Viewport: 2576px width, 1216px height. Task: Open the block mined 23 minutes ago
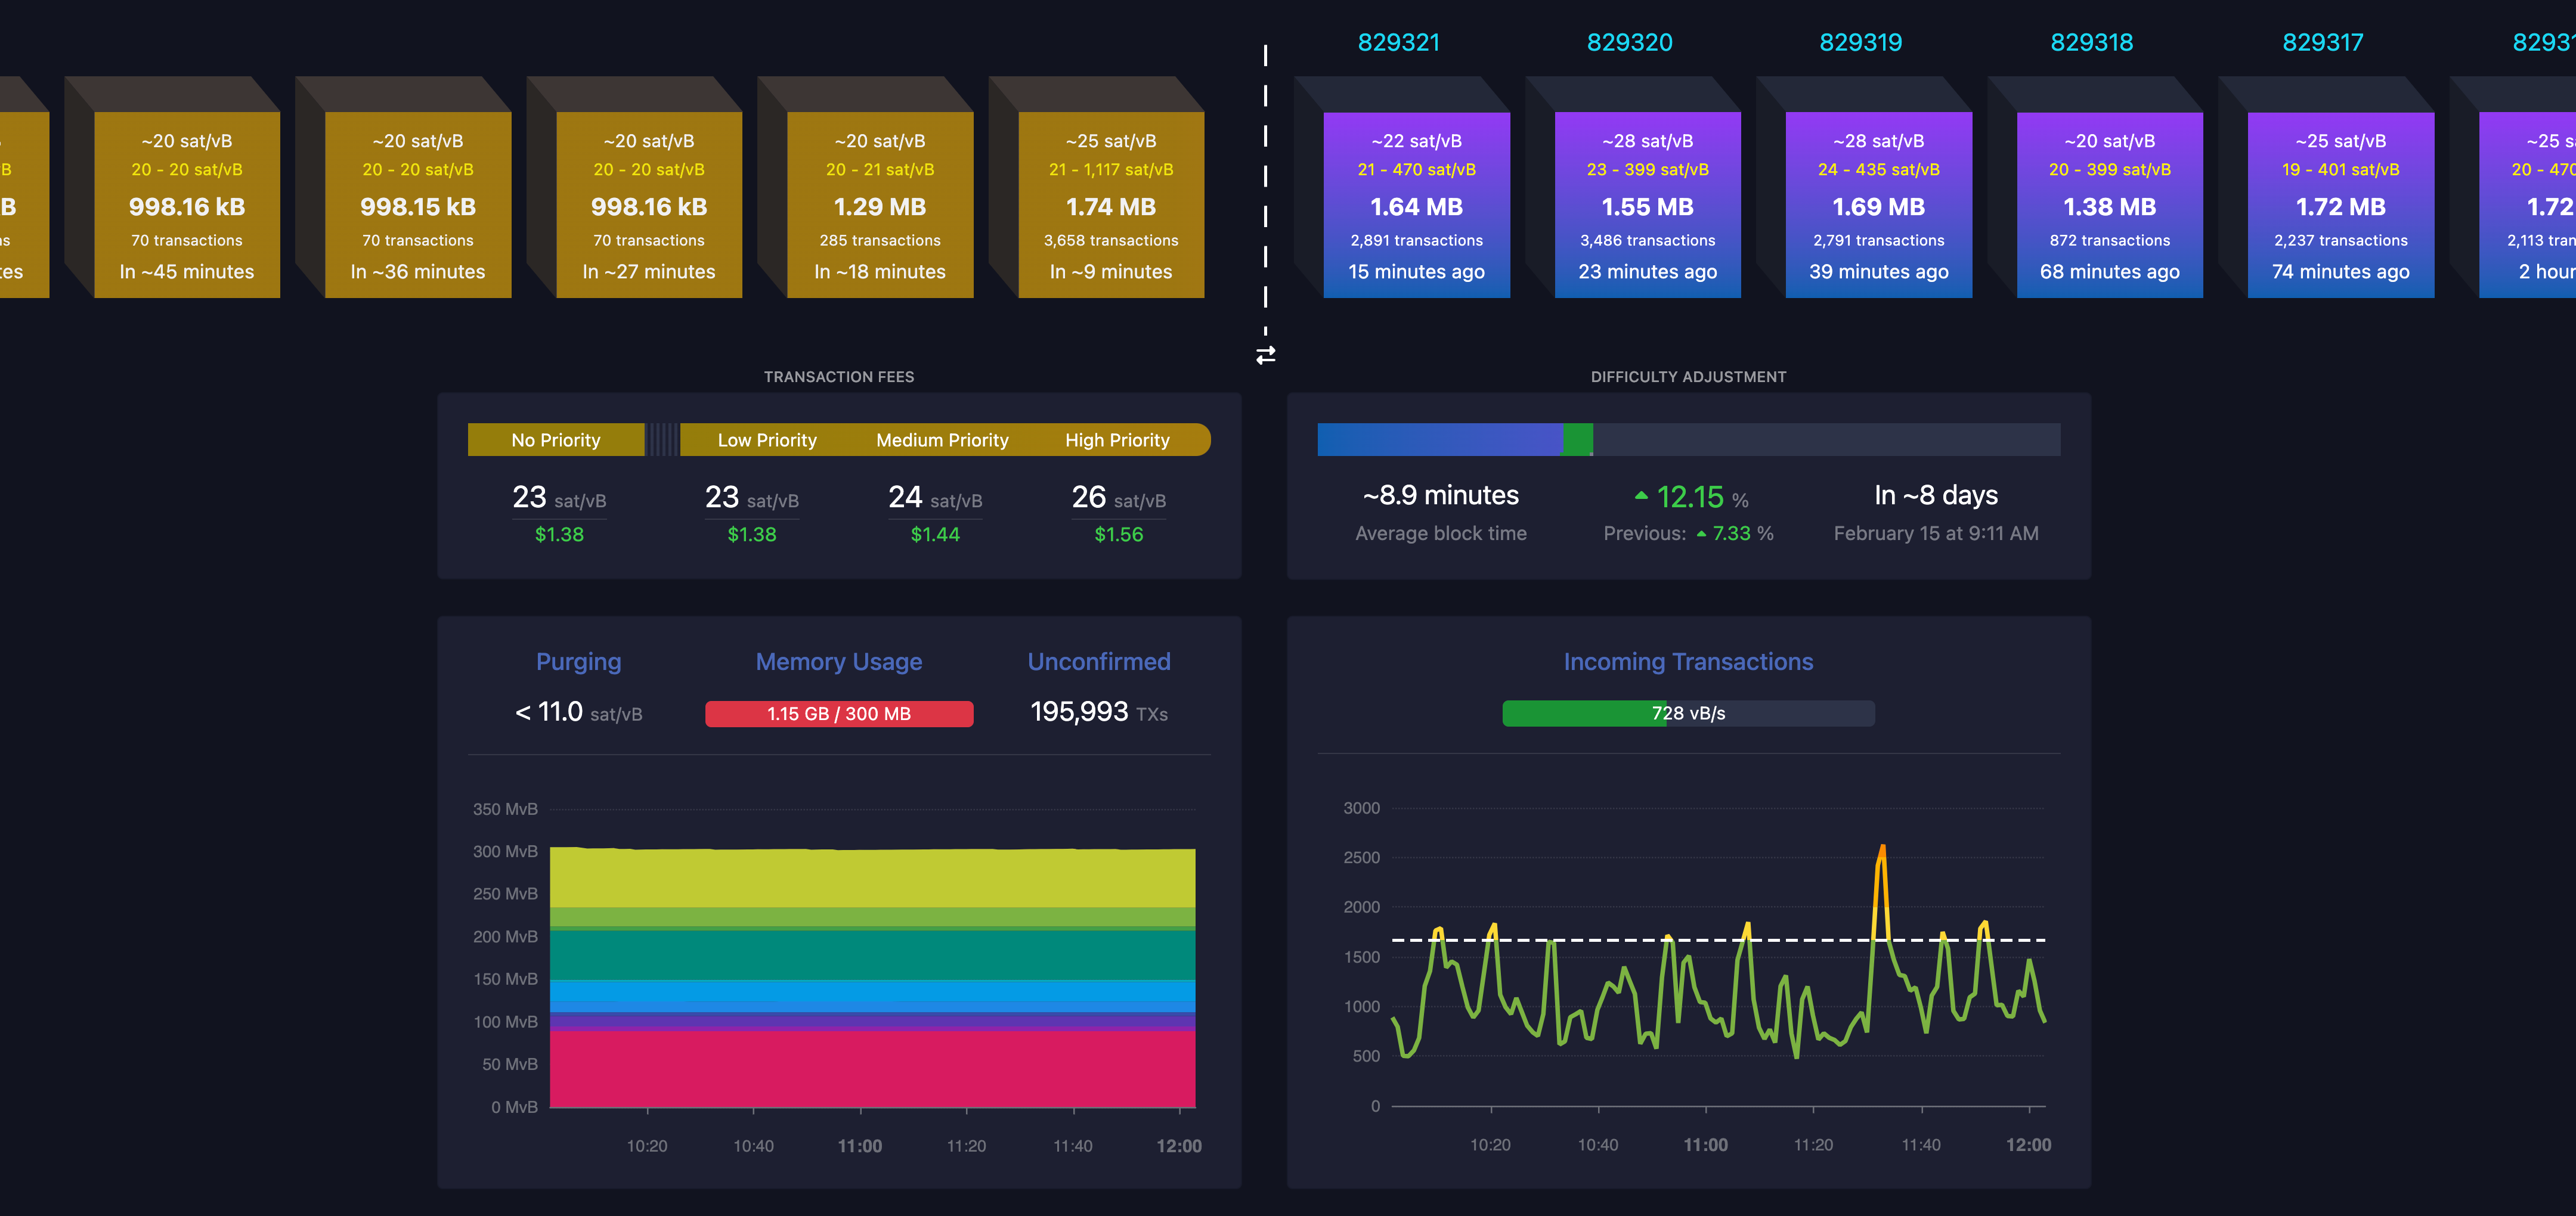(1647, 205)
